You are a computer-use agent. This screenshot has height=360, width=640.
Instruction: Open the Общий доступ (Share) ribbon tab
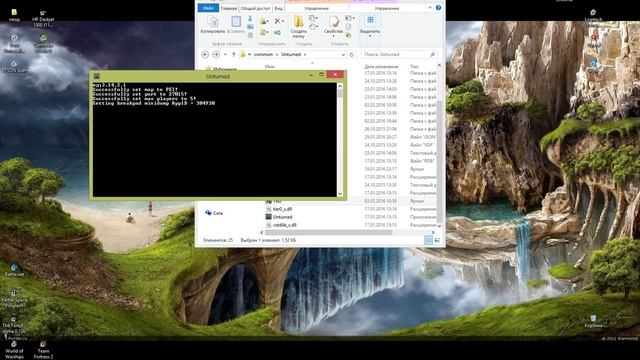coord(256,8)
